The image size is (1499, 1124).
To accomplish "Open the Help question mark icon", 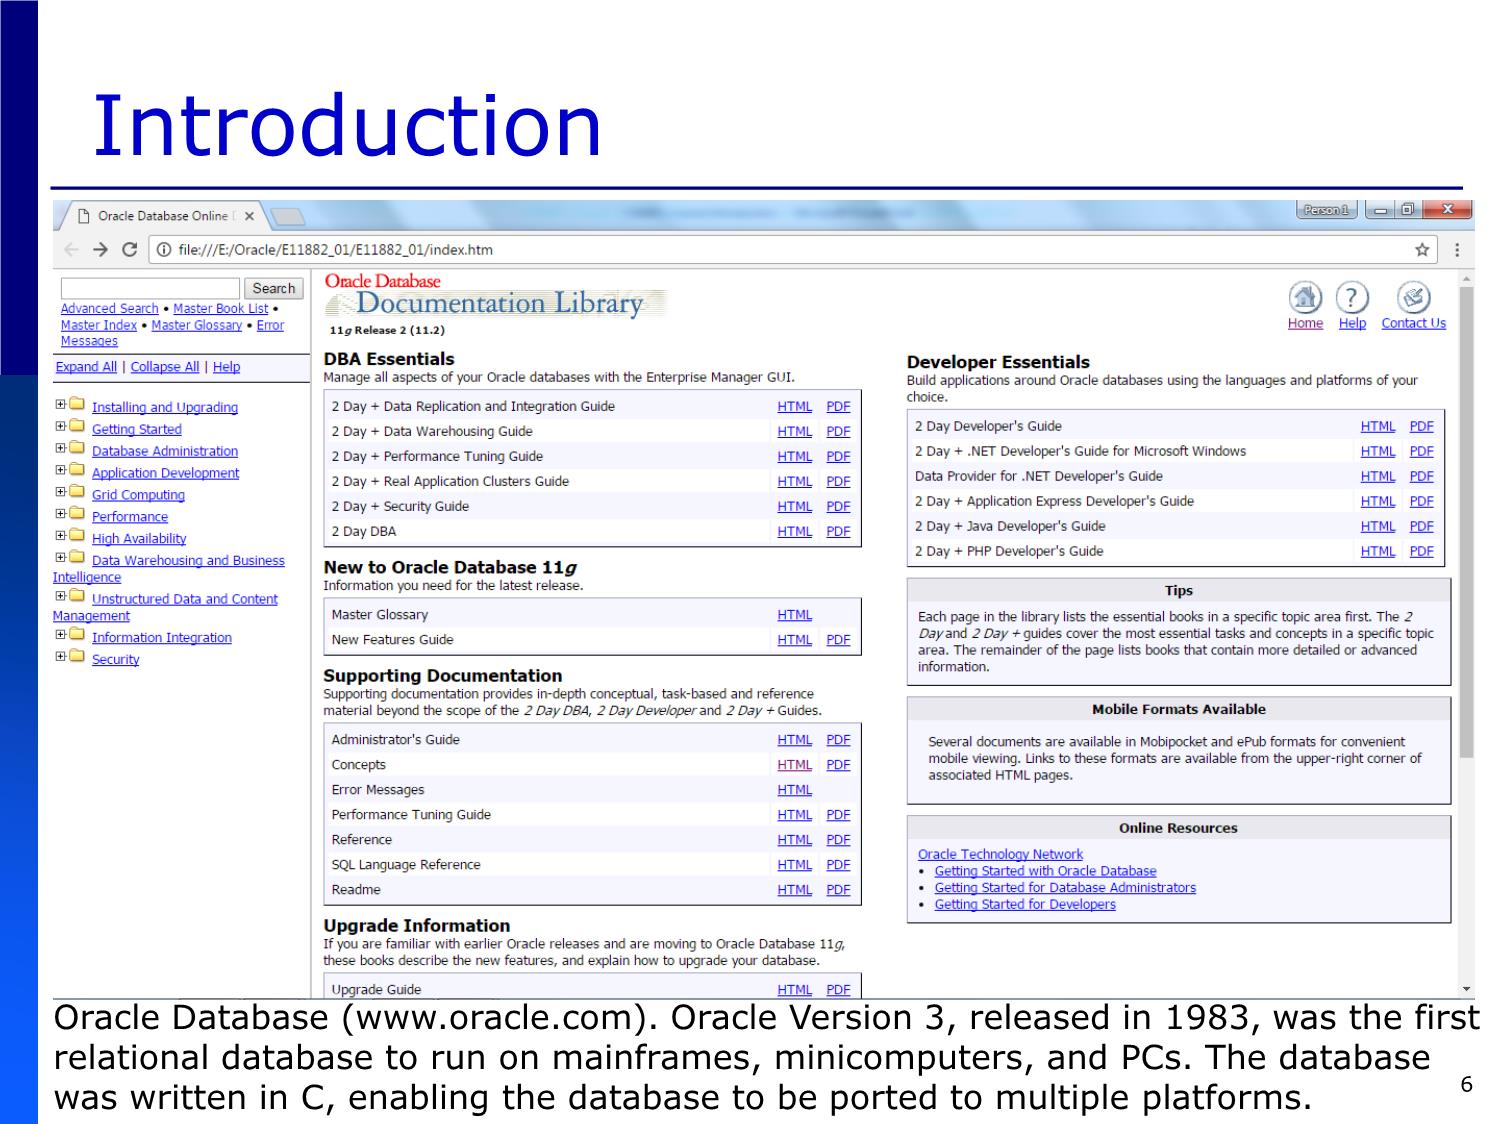I will (1352, 298).
